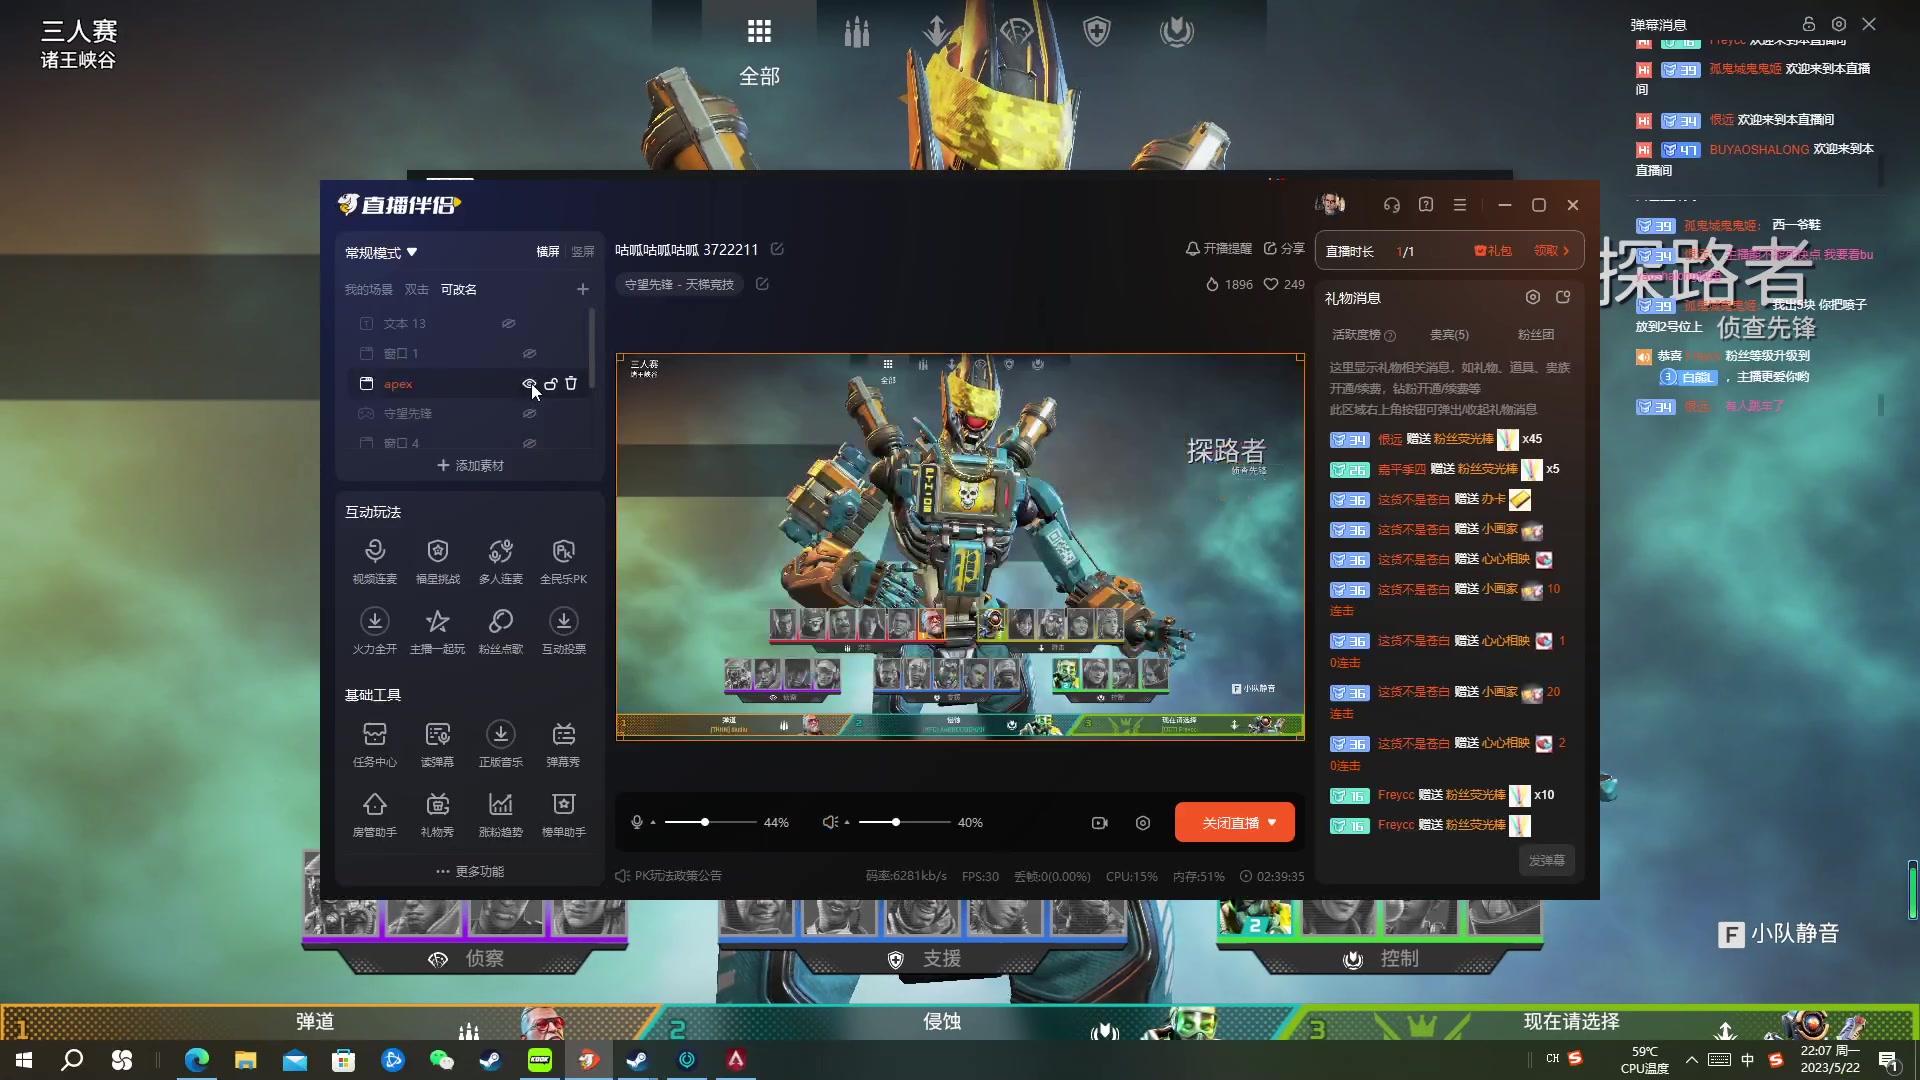
Task: Open 火力全开 download icon
Action: pyautogui.click(x=374, y=631)
